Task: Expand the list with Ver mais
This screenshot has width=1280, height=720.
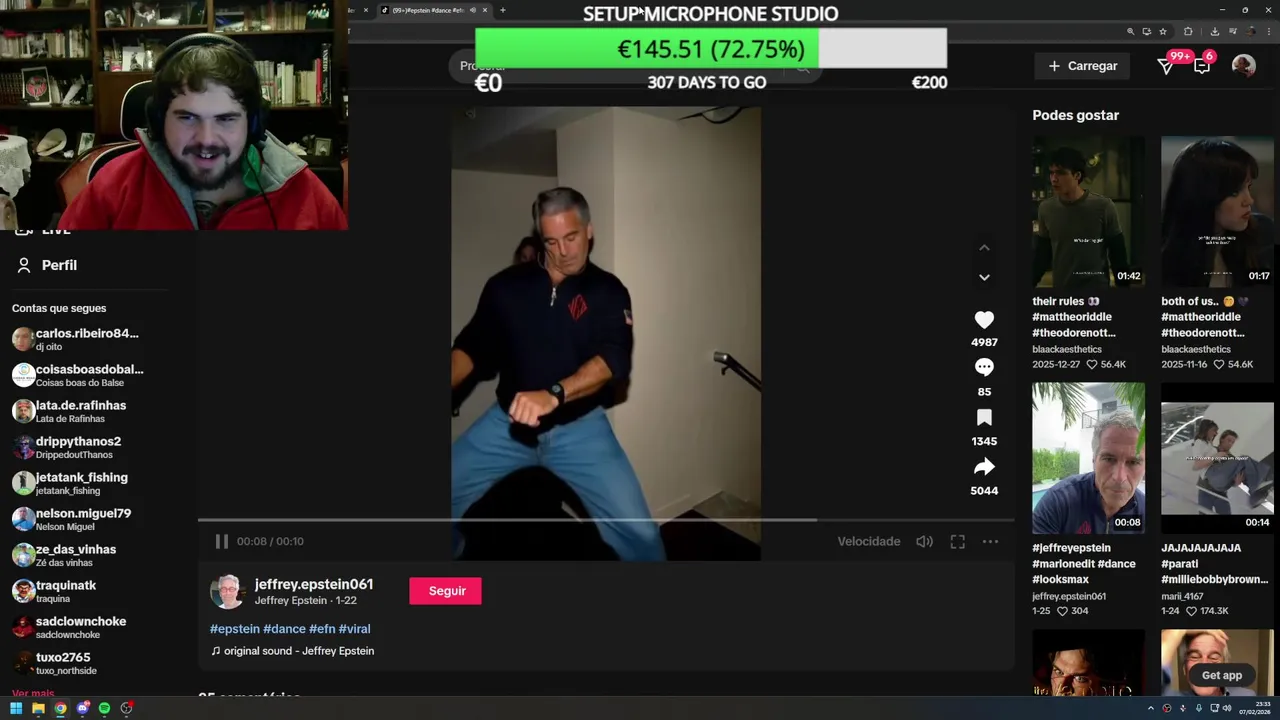Action: [33, 693]
